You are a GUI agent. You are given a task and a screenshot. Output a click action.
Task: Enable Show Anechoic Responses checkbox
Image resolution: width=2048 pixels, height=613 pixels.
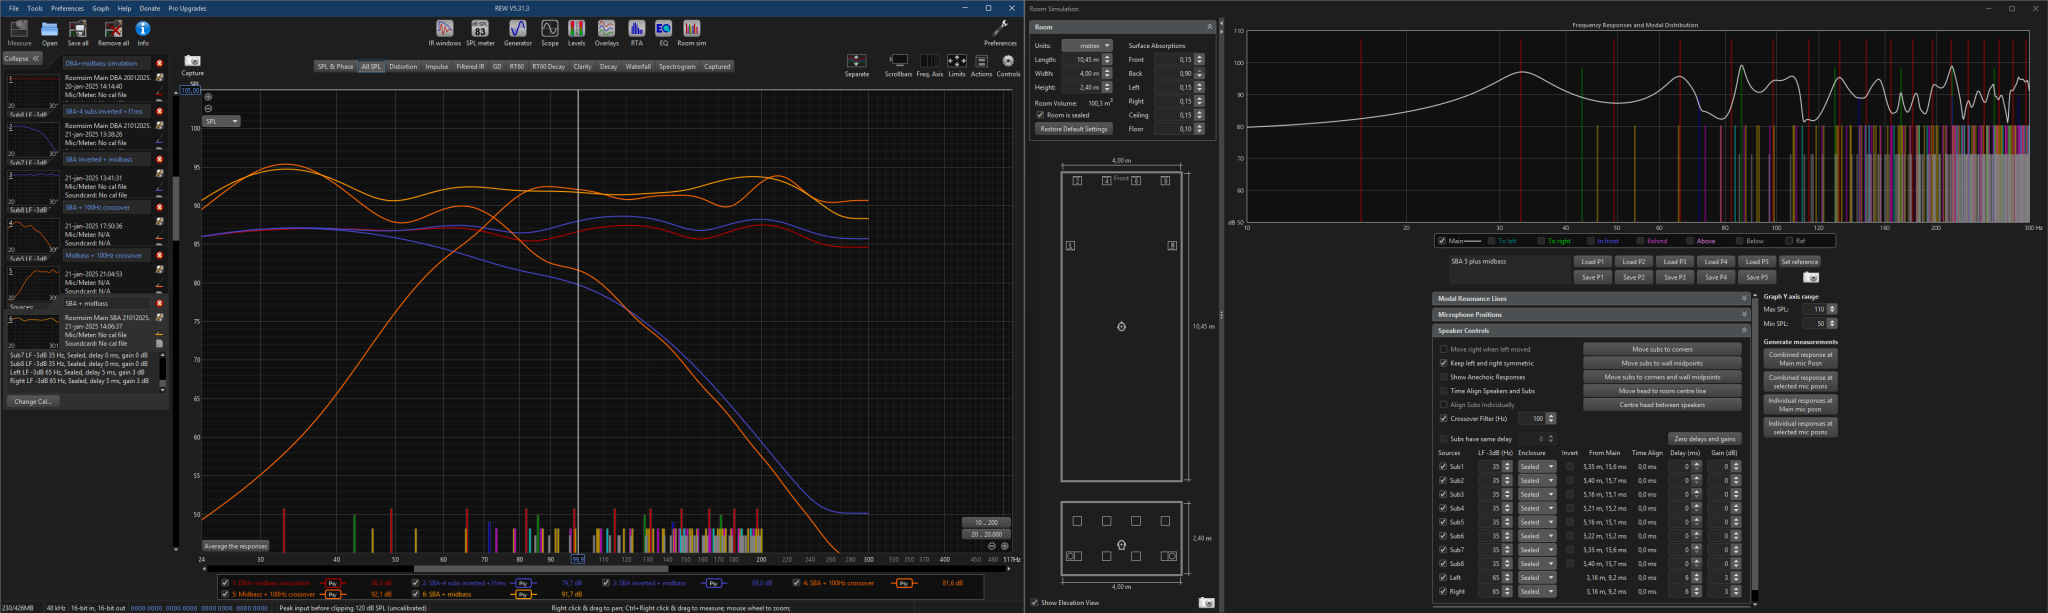coord(1443,377)
